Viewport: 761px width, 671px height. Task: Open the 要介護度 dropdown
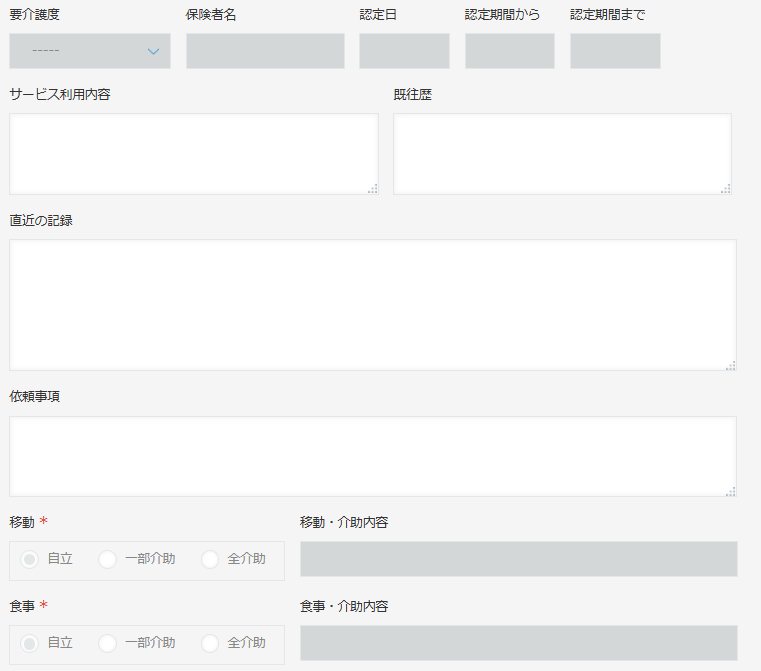tap(90, 51)
